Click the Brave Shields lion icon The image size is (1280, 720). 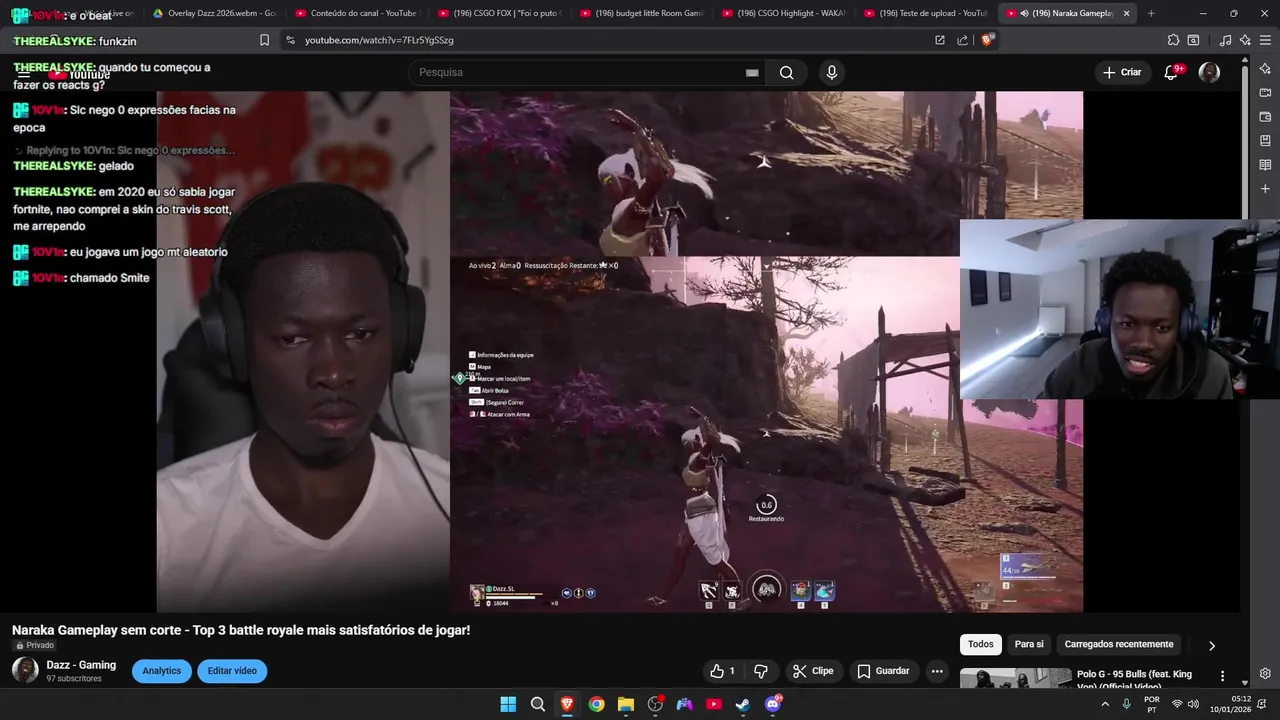[988, 40]
